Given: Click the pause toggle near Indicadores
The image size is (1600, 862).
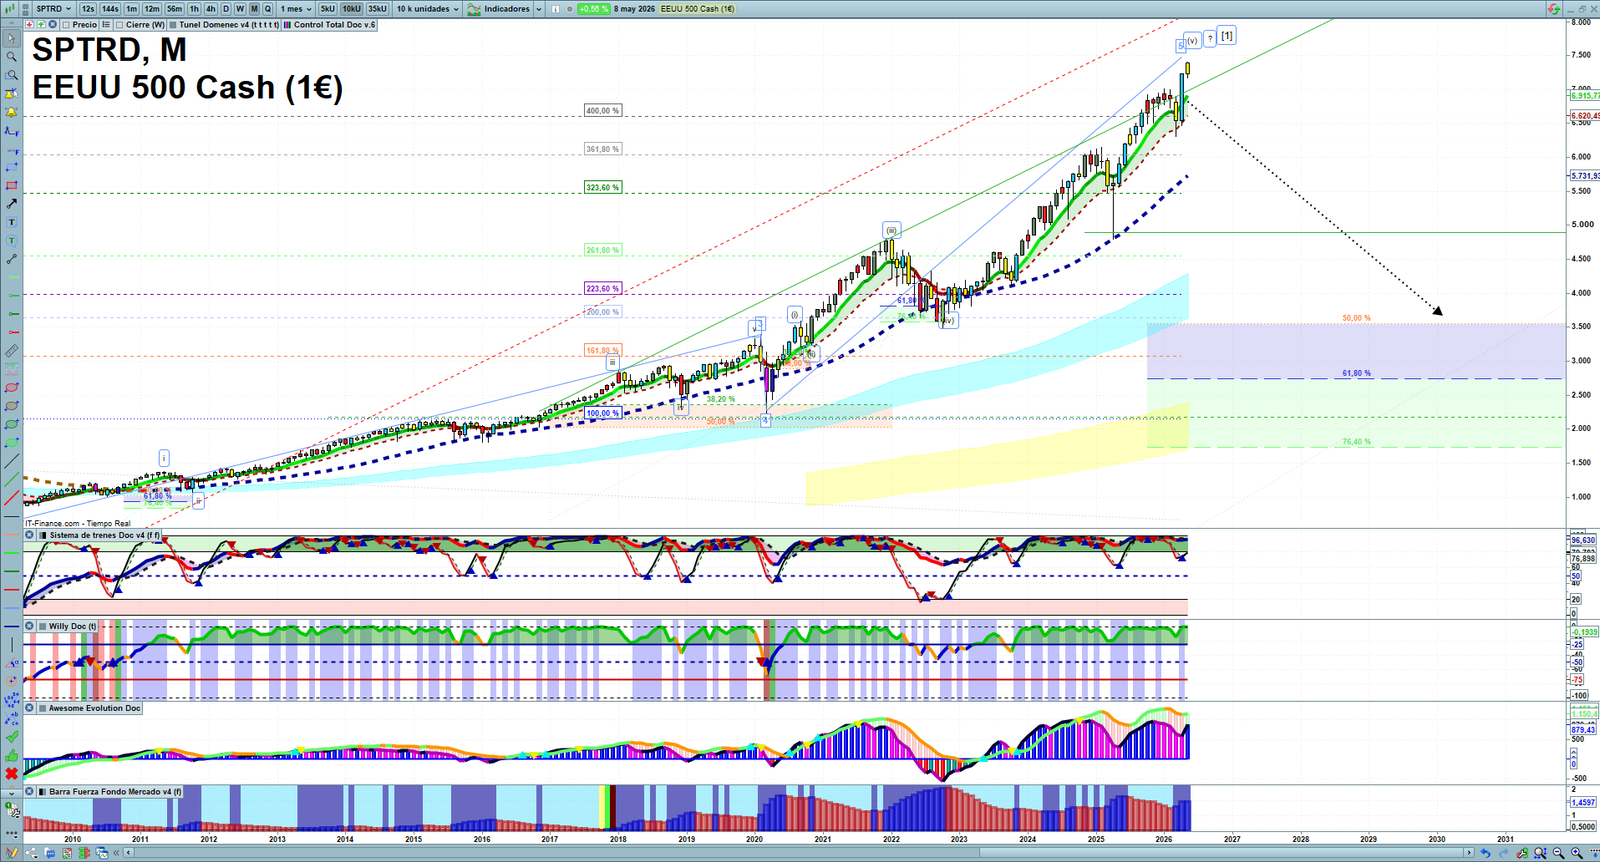Looking at the screenshot, I should (x=555, y=9).
